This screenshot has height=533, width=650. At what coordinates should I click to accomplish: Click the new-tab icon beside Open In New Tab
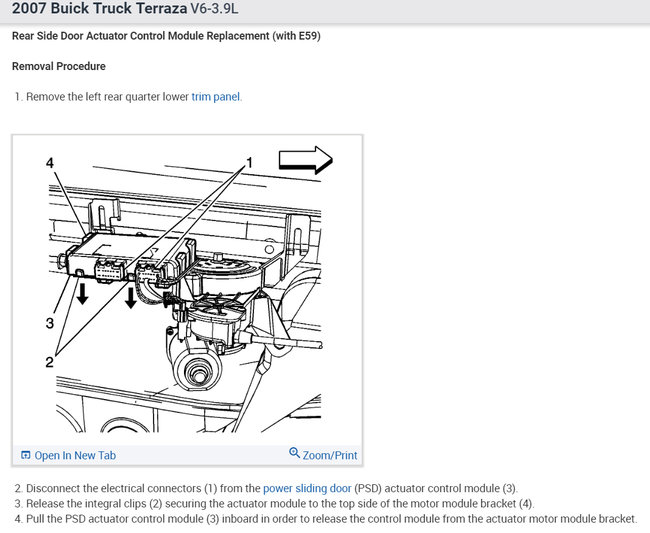[x=26, y=455]
